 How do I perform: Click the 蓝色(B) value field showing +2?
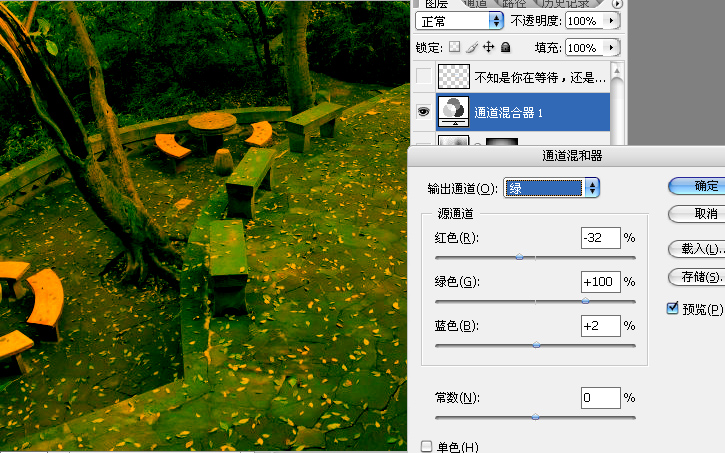tap(601, 326)
